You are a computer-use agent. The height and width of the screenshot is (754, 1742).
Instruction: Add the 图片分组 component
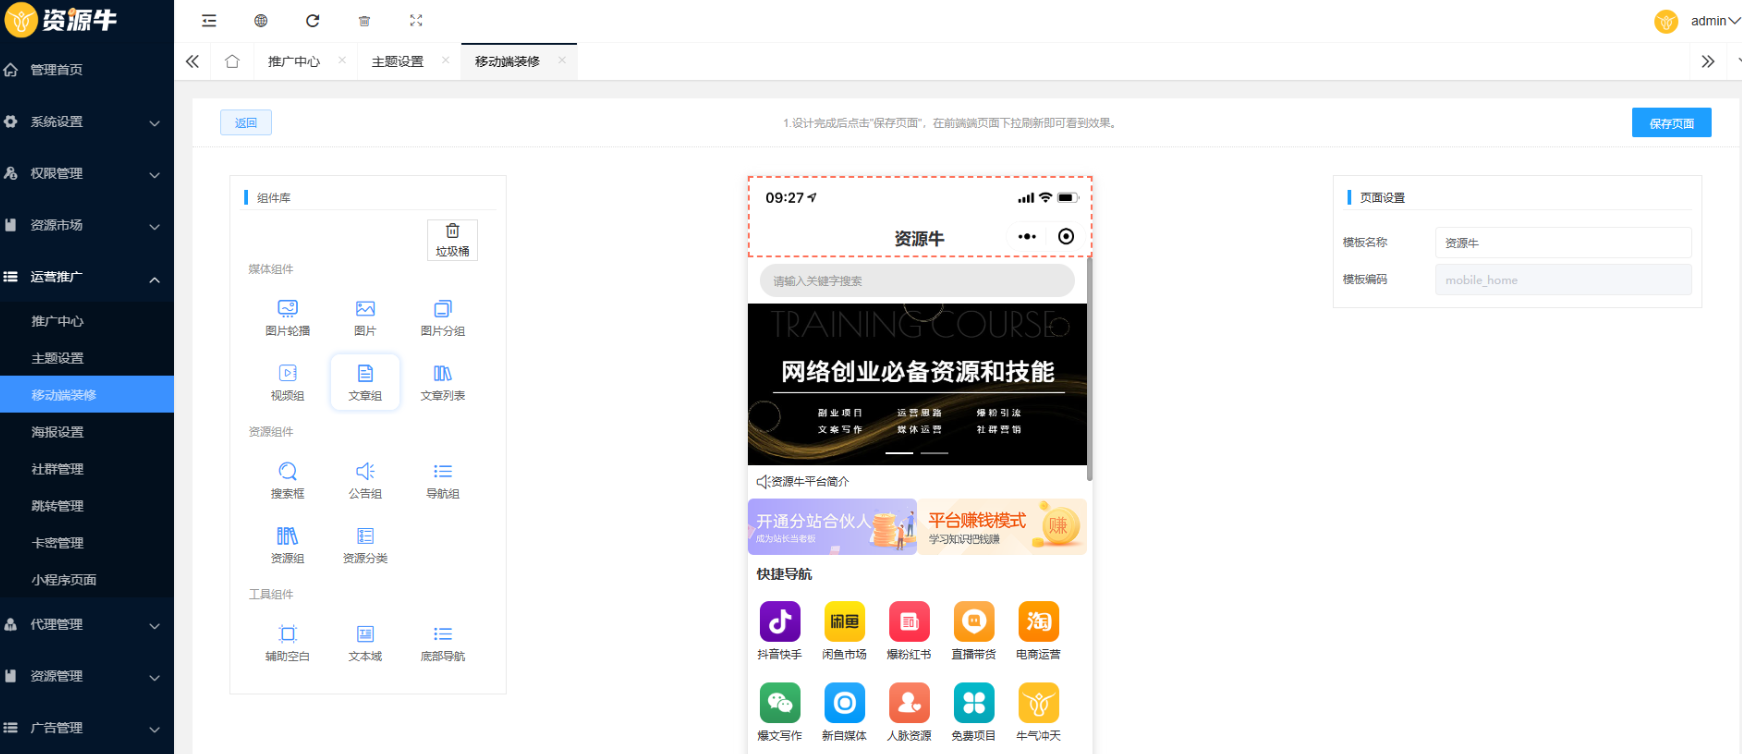pos(443,317)
